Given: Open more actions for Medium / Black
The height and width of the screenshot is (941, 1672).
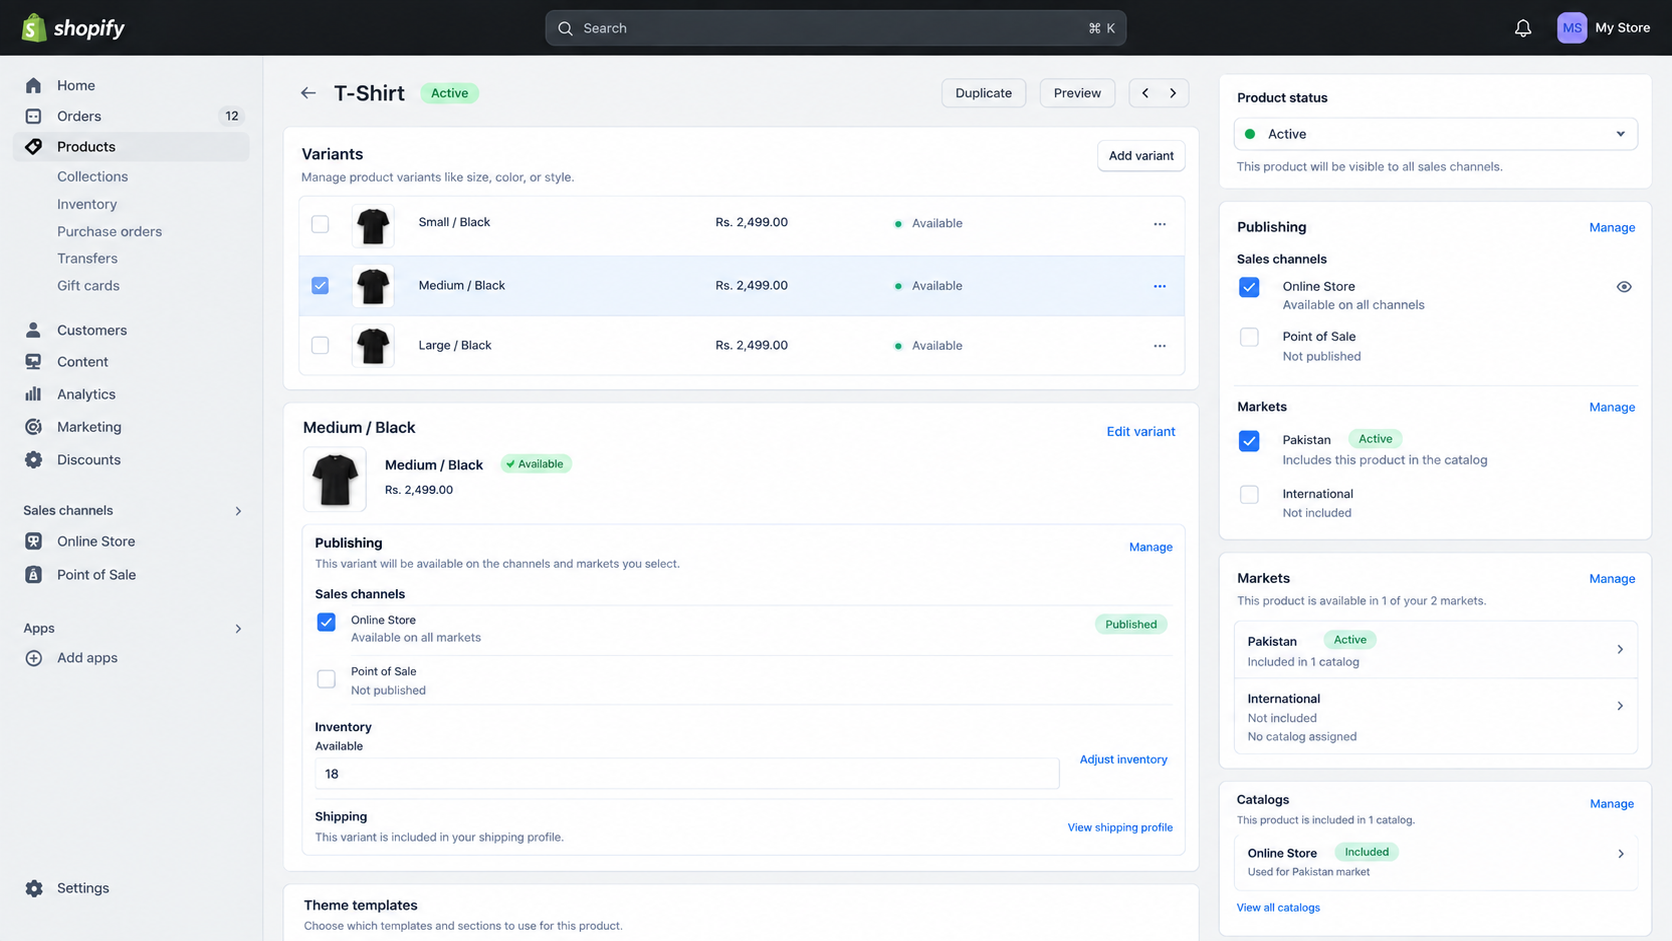Looking at the screenshot, I should 1159,286.
